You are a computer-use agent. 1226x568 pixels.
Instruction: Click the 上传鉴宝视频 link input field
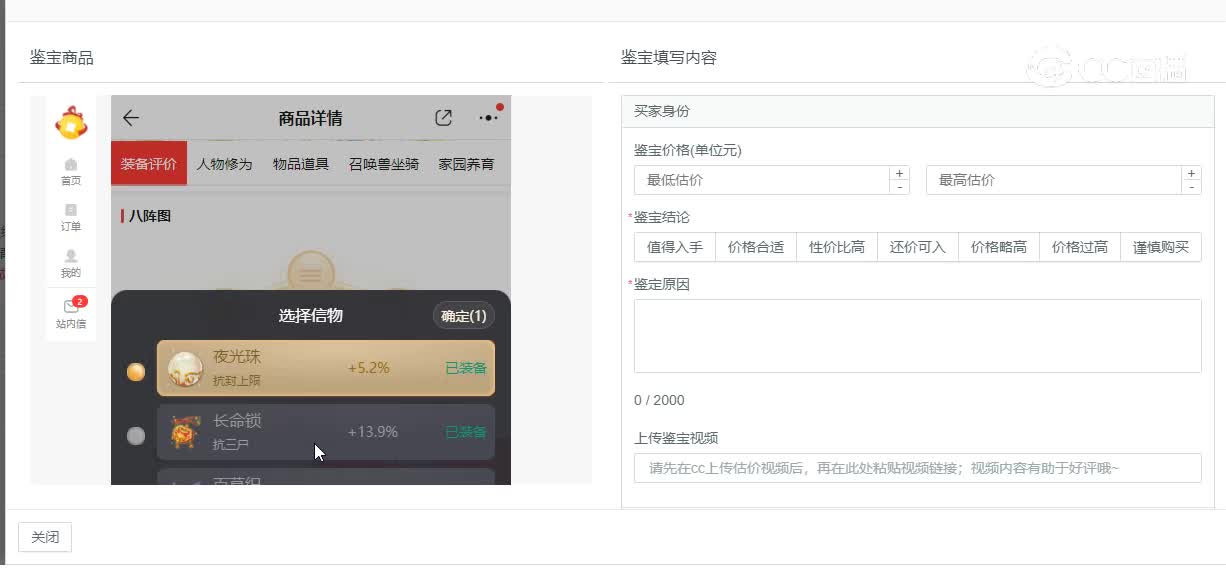(x=918, y=468)
